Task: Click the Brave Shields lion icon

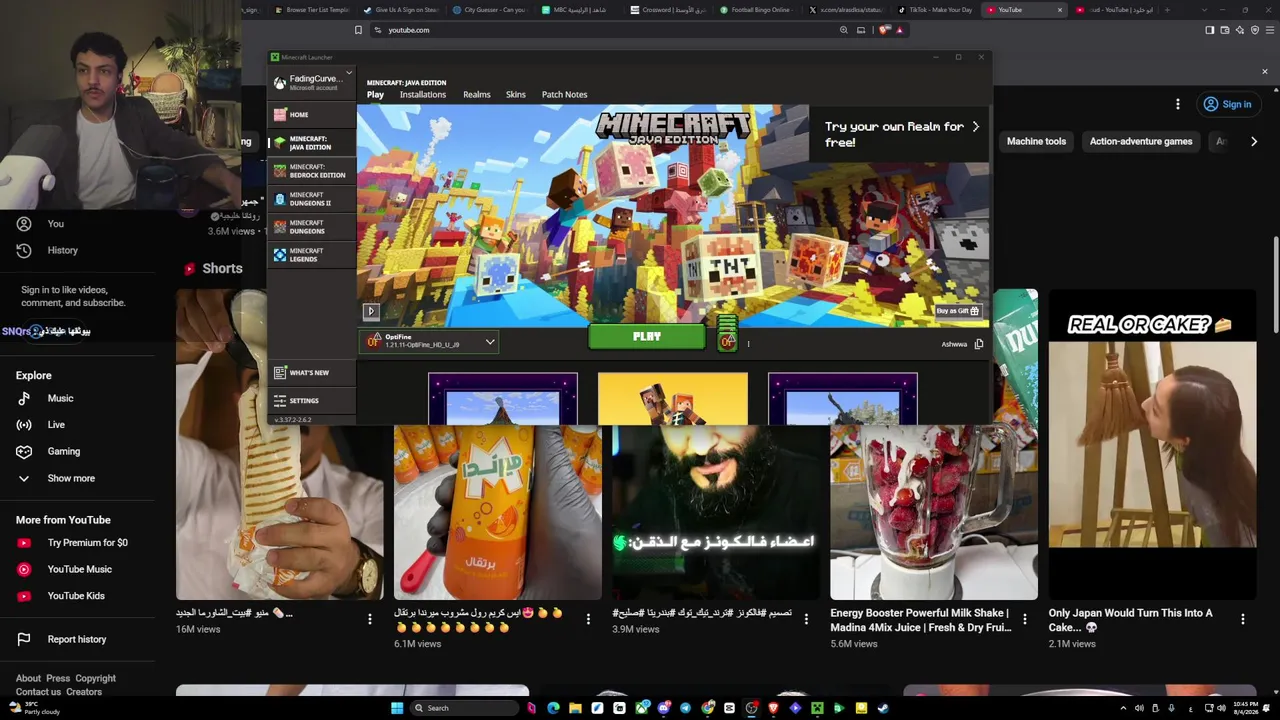Action: (883, 30)
